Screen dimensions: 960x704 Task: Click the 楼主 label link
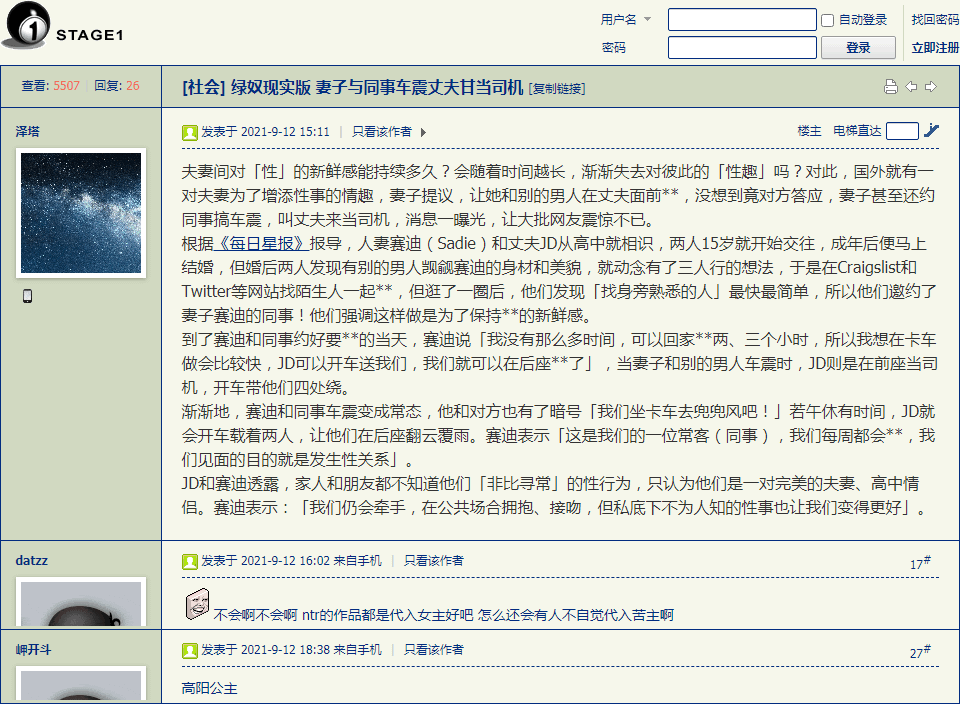click(809, 131)
